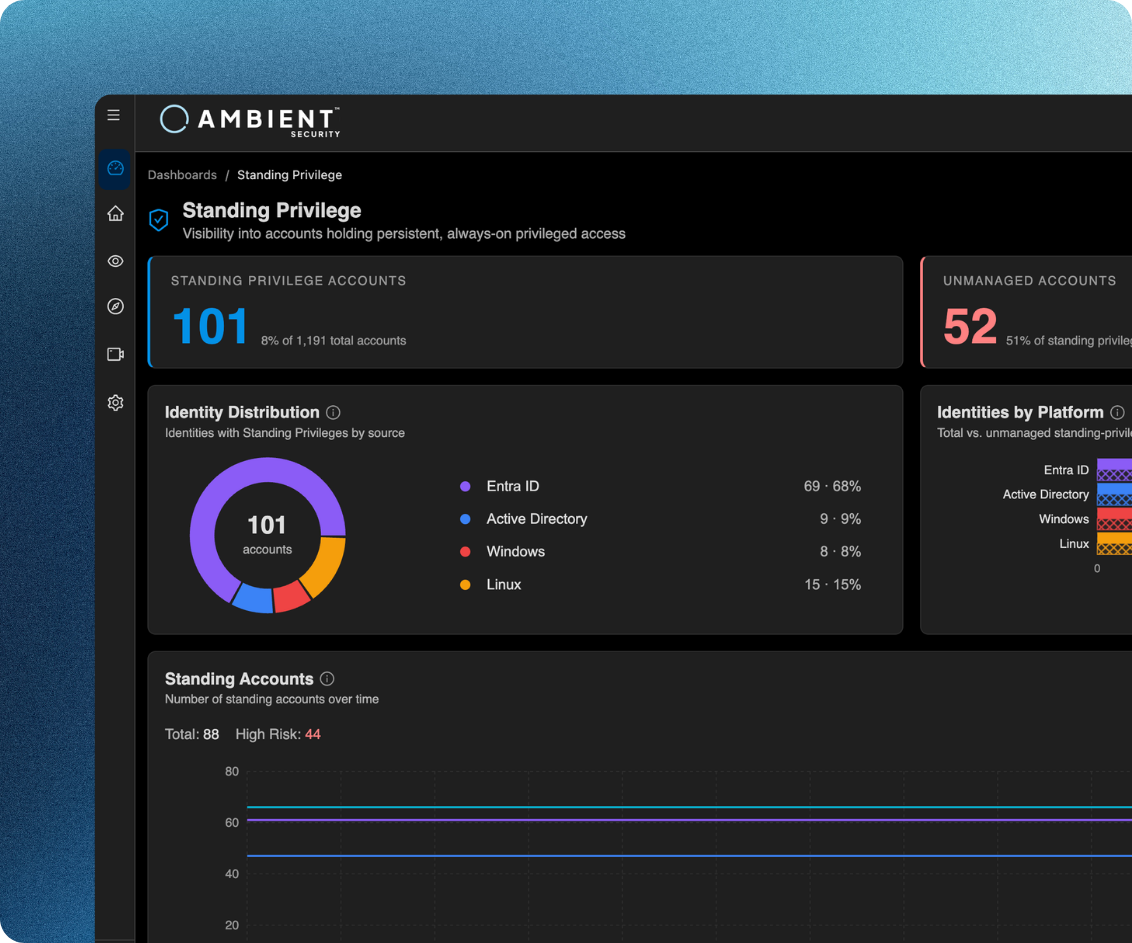Toggle the Active Directory legend entry
Screen dimensions: 1132x943
coord(661,518)
